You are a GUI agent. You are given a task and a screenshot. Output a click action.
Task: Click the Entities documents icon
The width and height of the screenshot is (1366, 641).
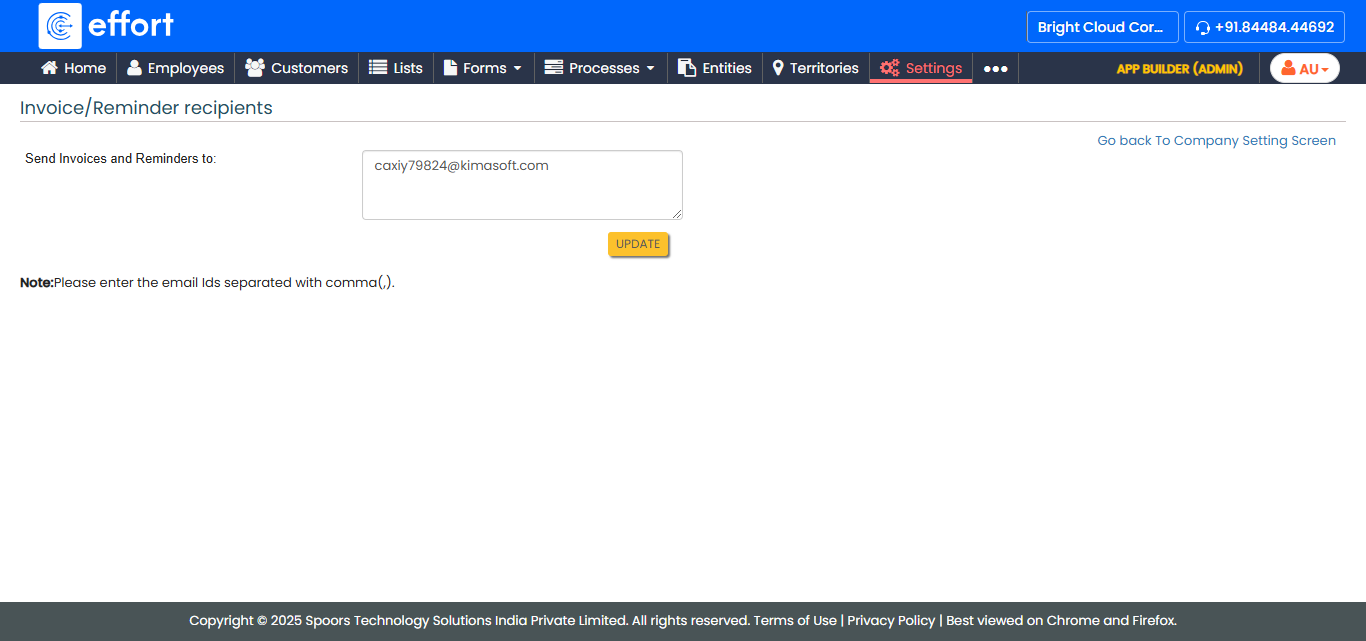pyautogui.click(x=687, y=68)
